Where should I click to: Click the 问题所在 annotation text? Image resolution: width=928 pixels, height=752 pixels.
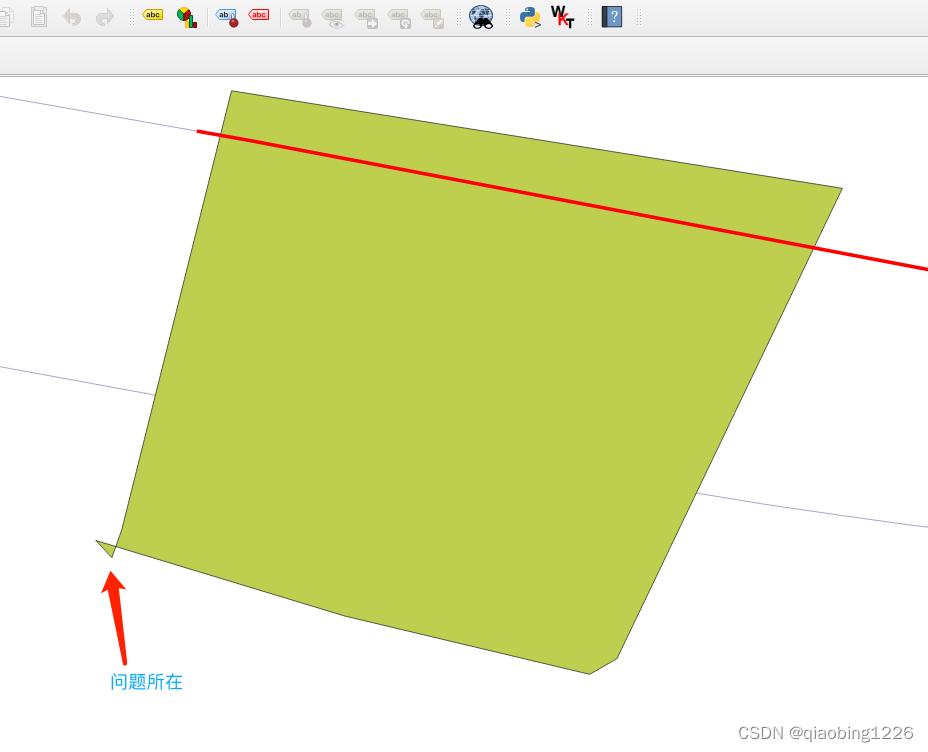coord(146,682)
